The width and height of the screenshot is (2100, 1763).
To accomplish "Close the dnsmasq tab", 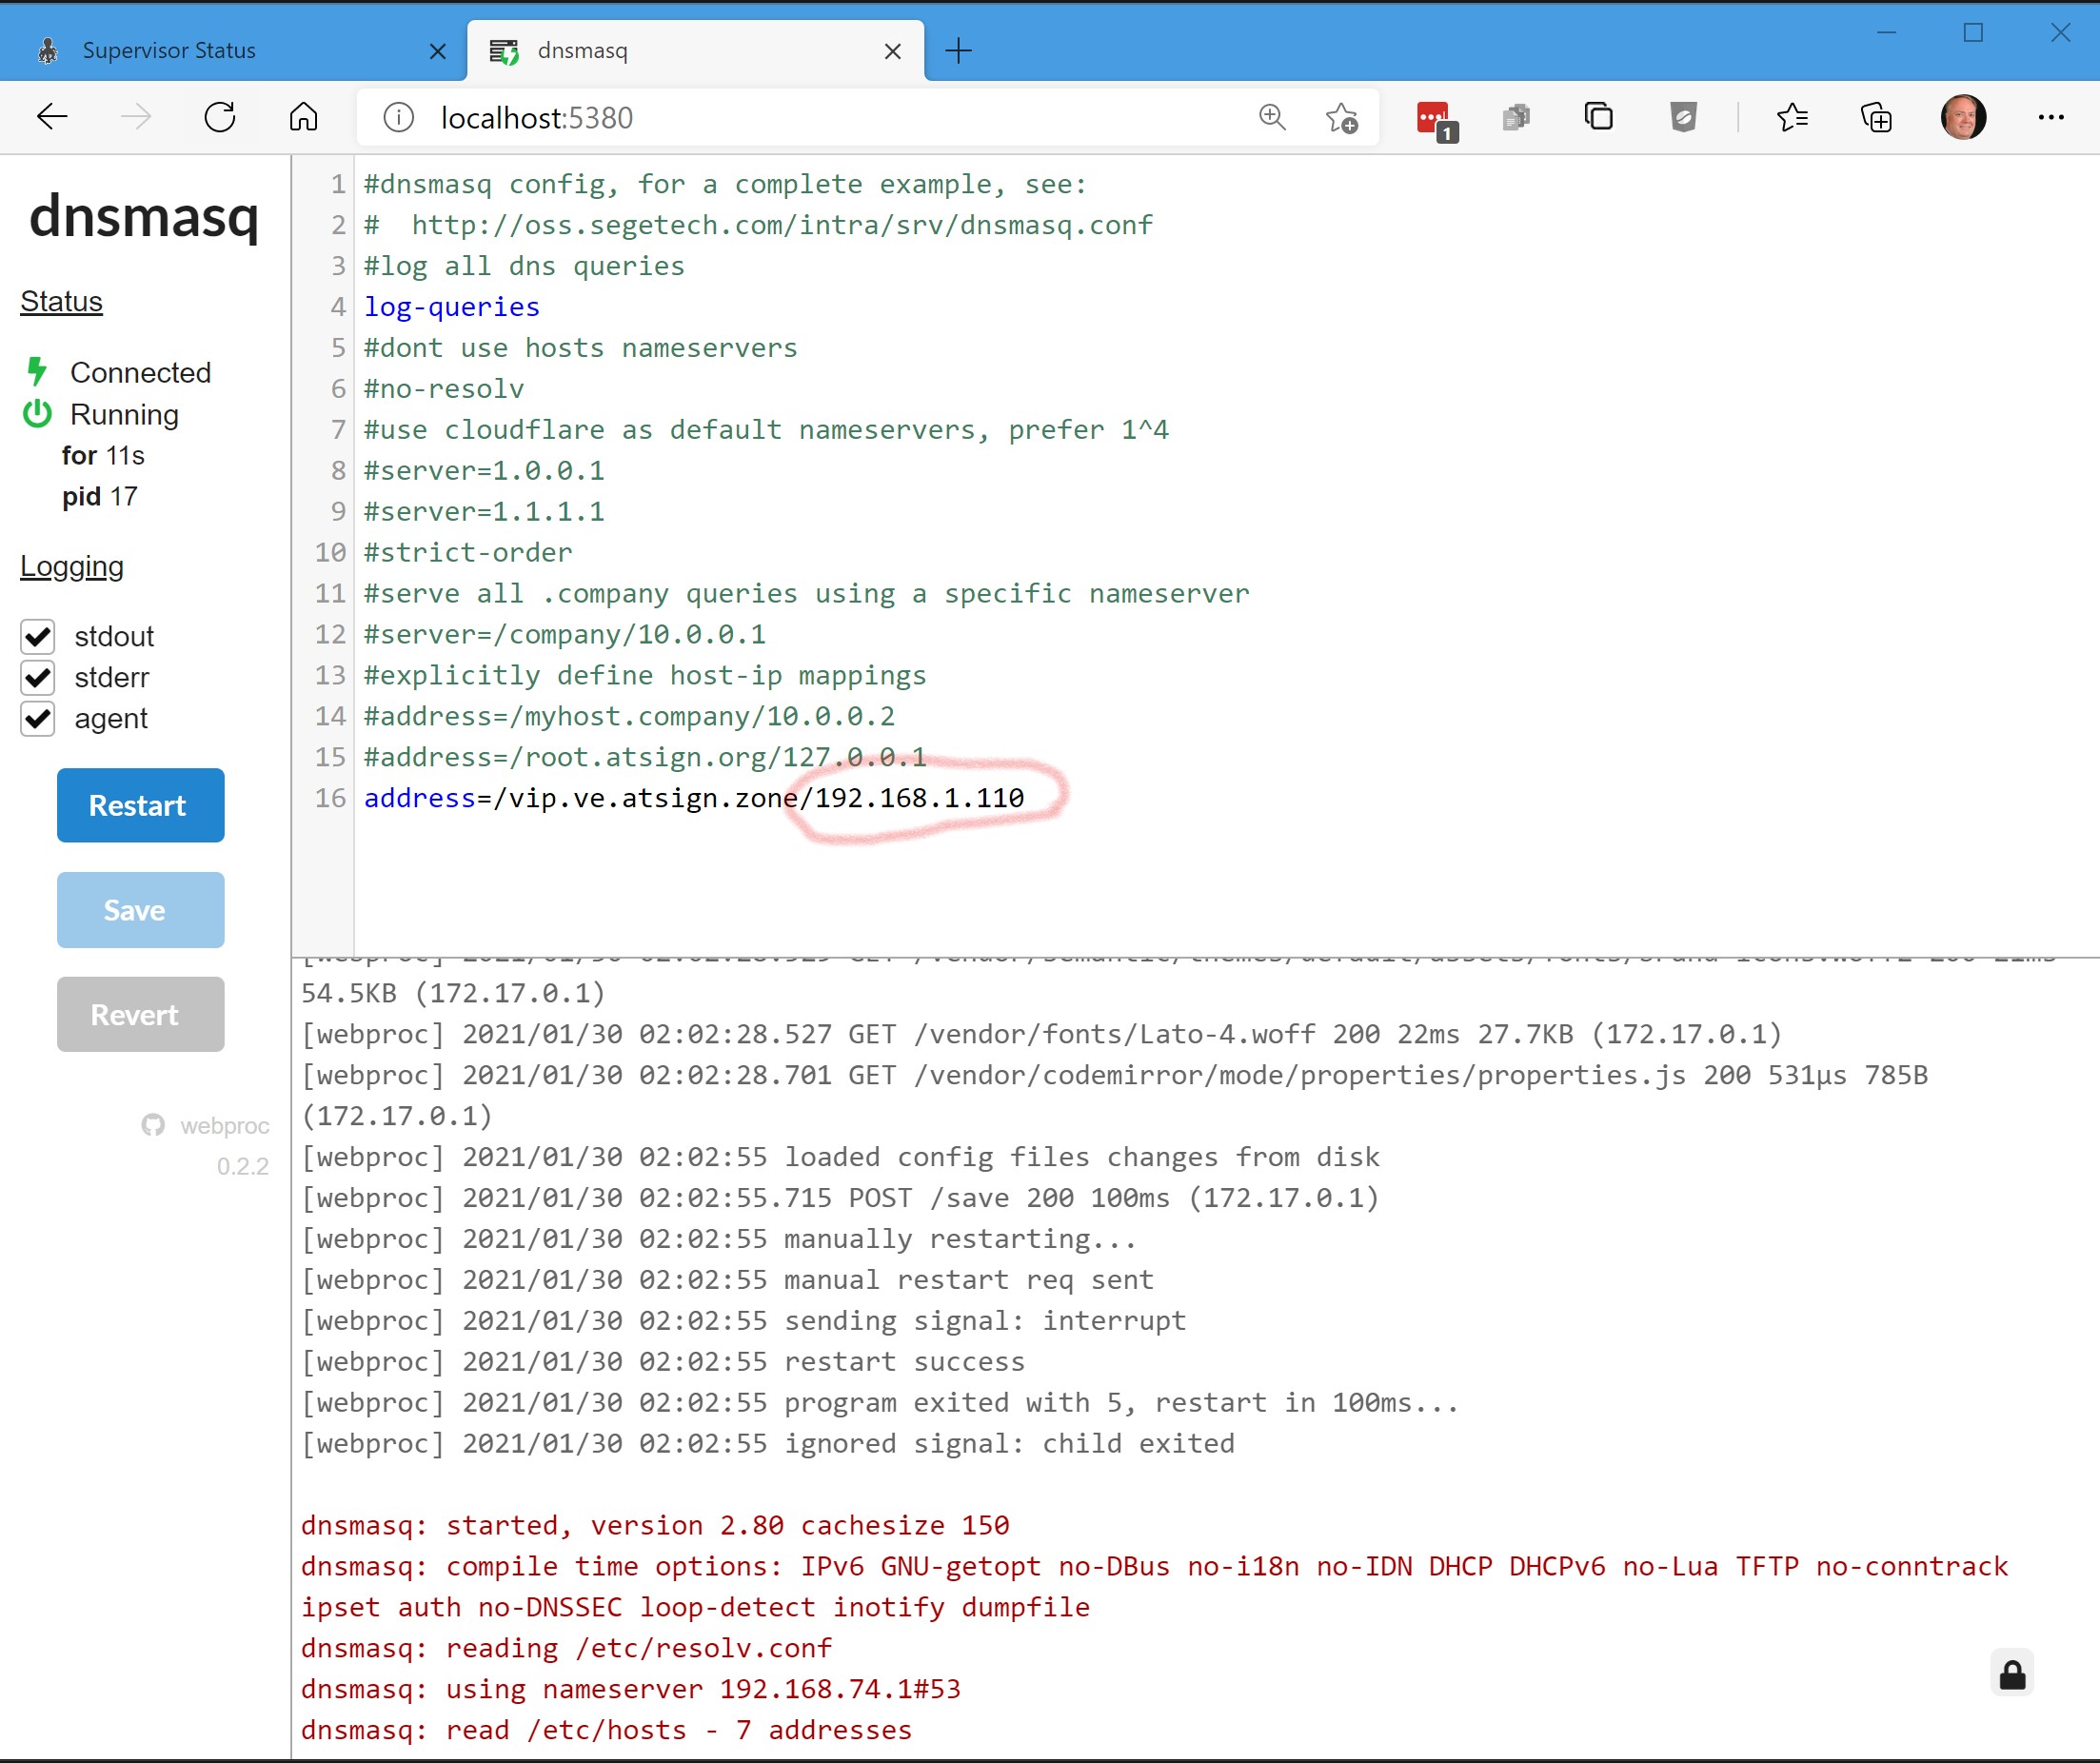I will [893, 51].
